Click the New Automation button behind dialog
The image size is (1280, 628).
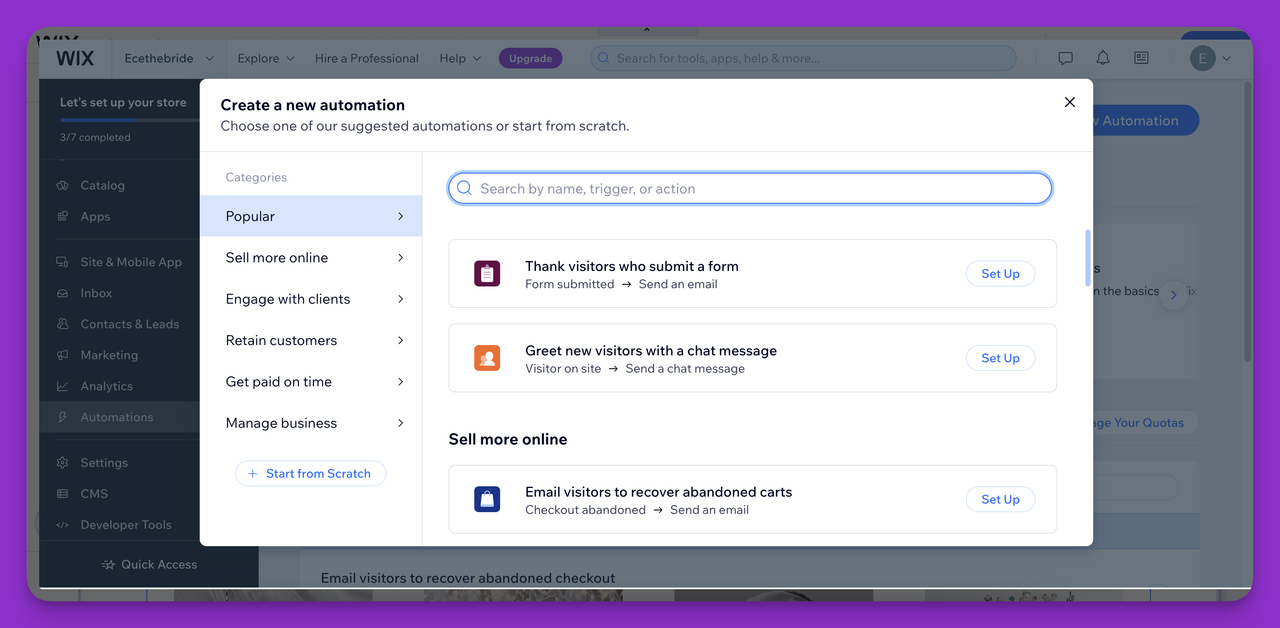(1146, 121)
